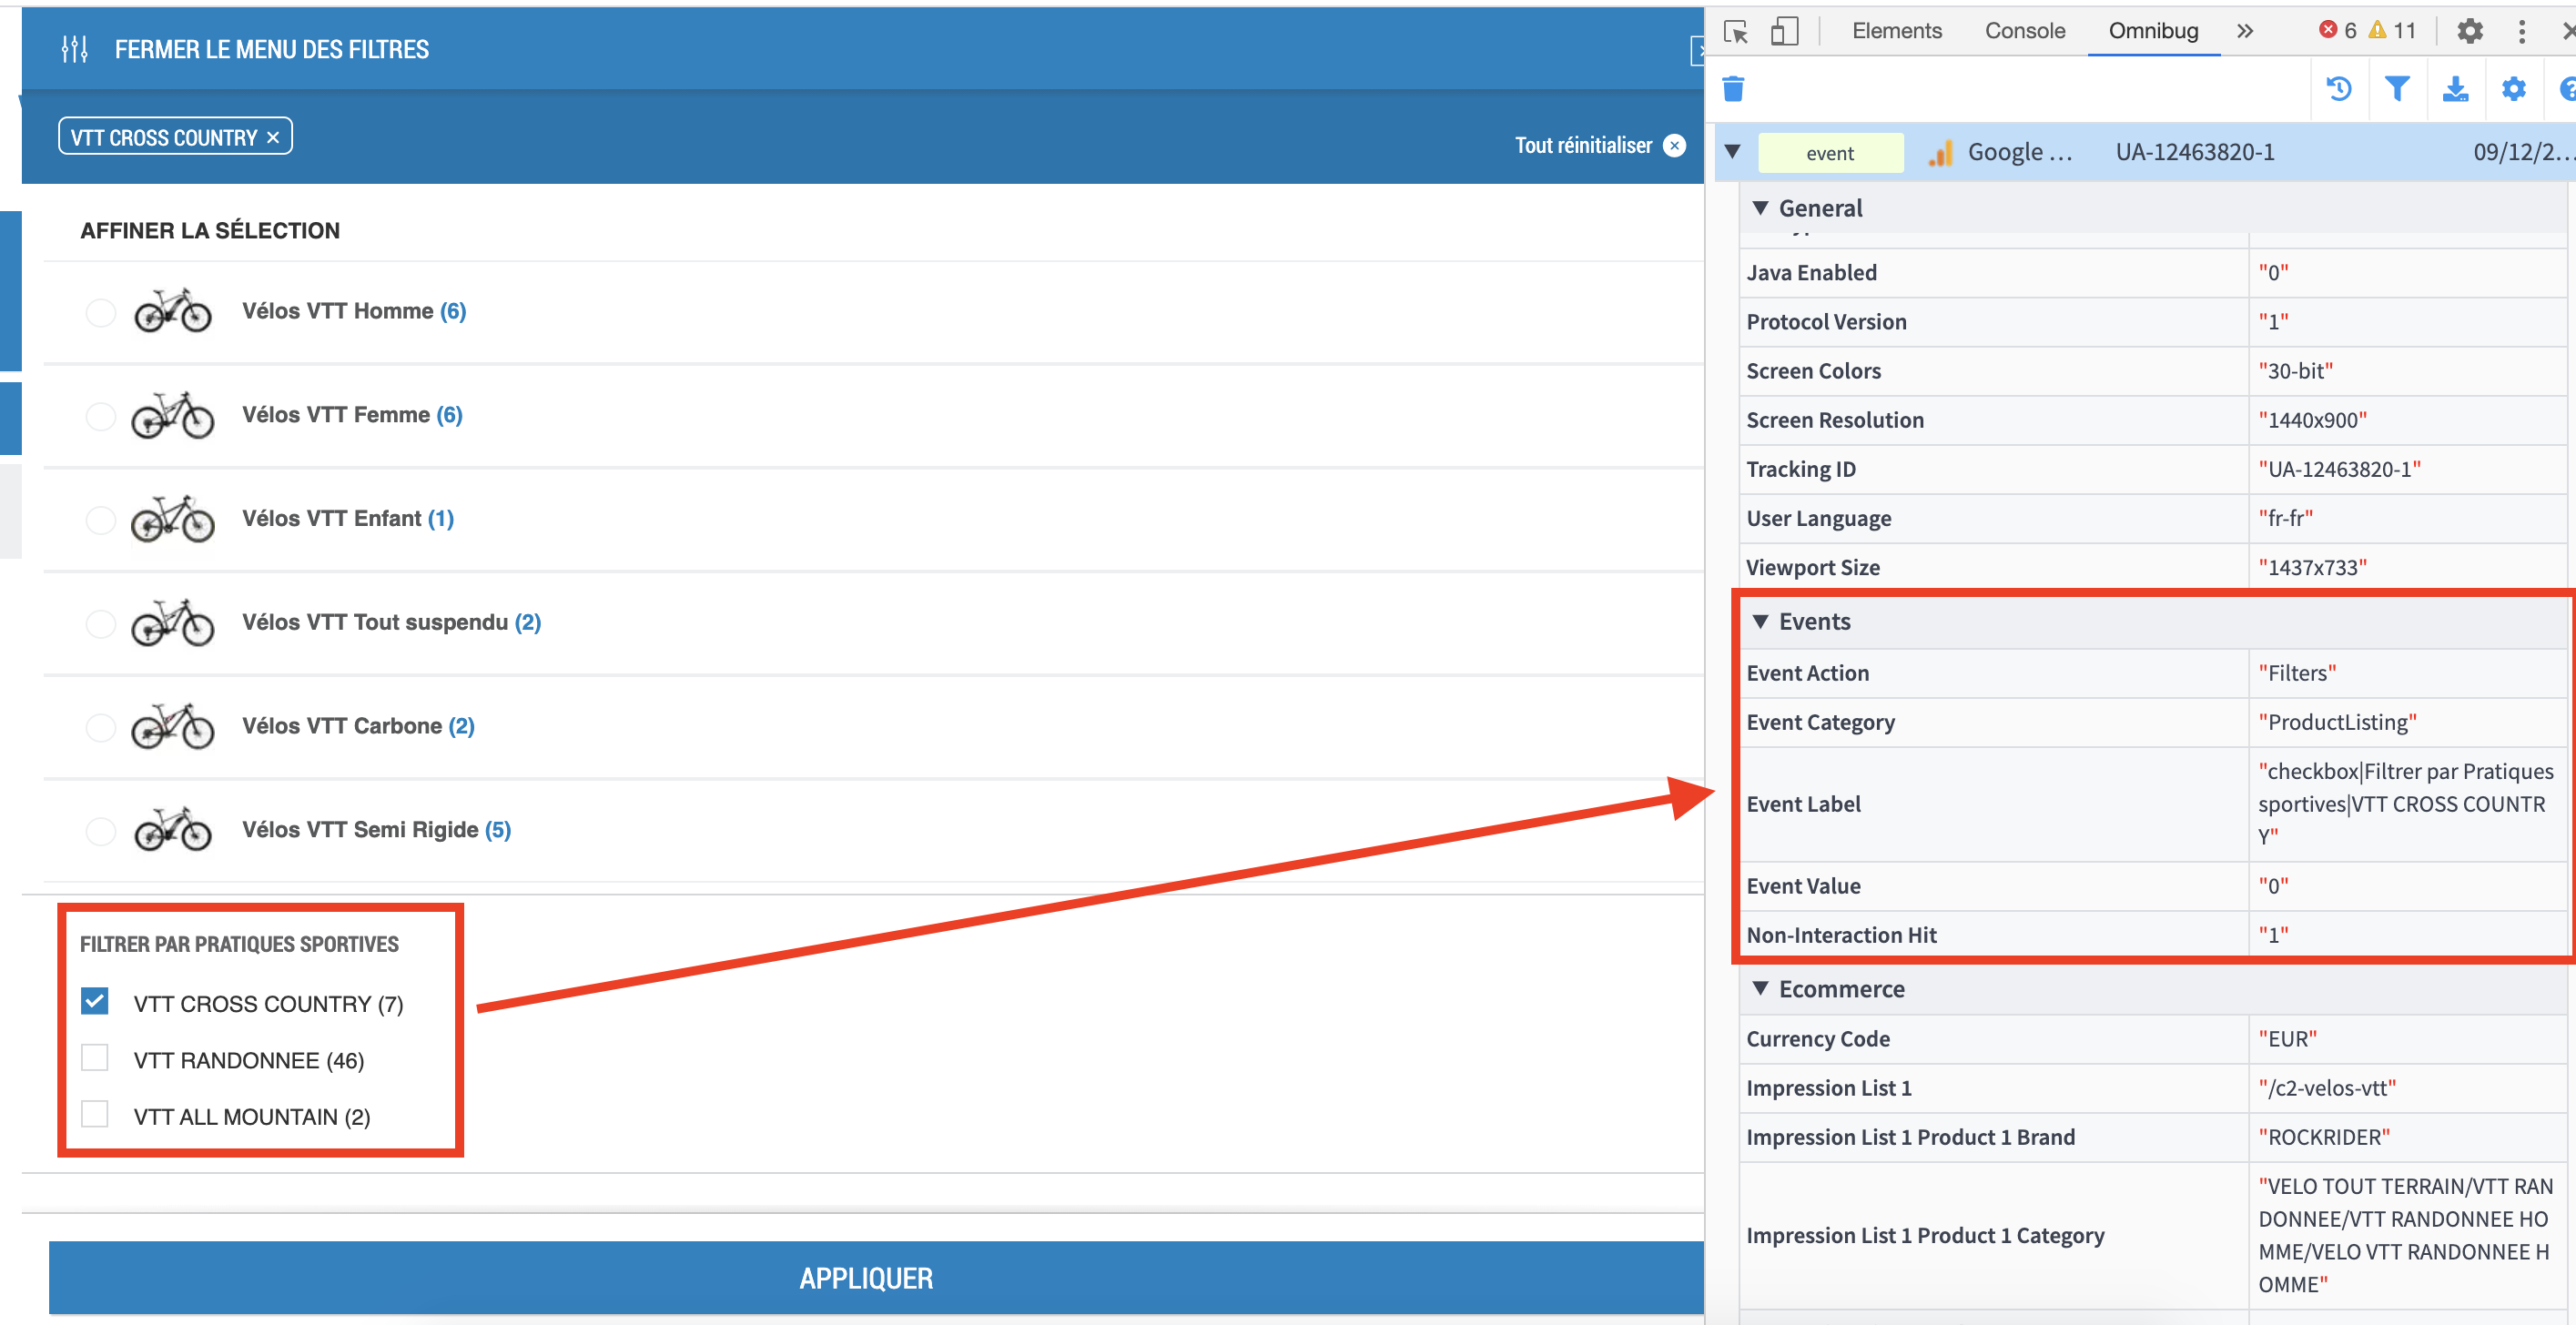Click the Vélos VTT Homme (6) label

coord(354,311)
